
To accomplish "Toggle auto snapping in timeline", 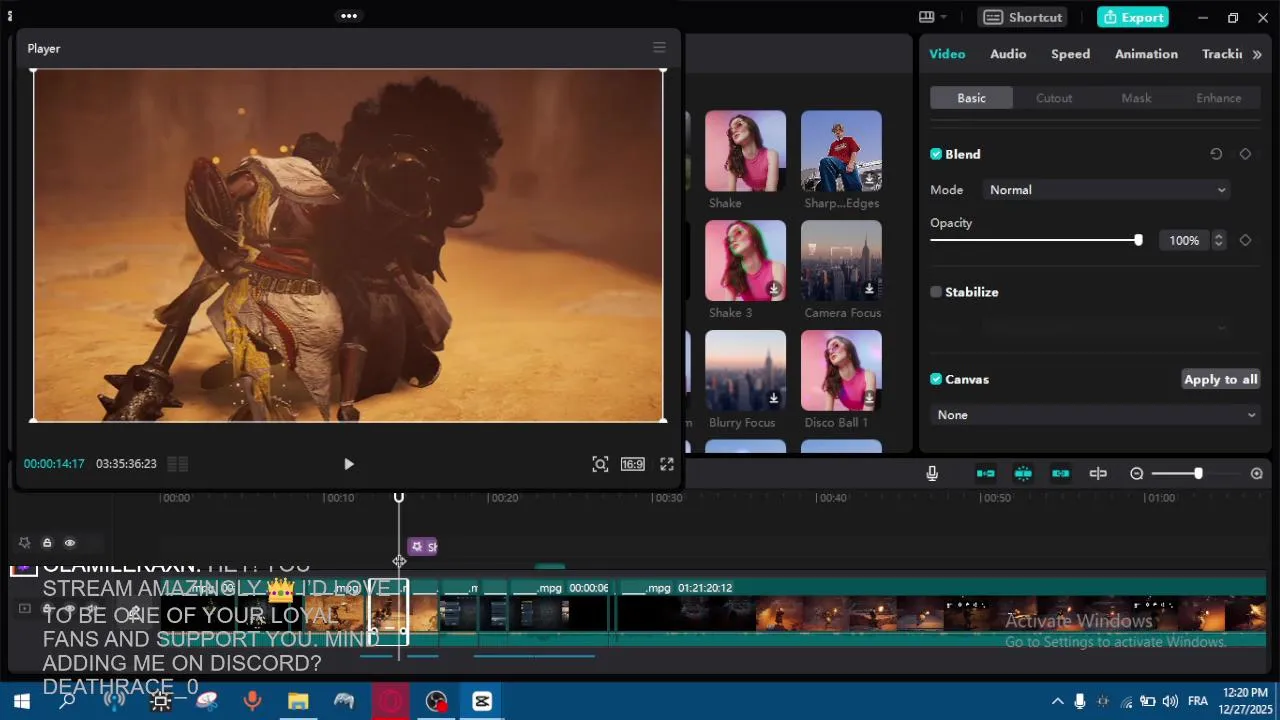I will [1023, 474].
